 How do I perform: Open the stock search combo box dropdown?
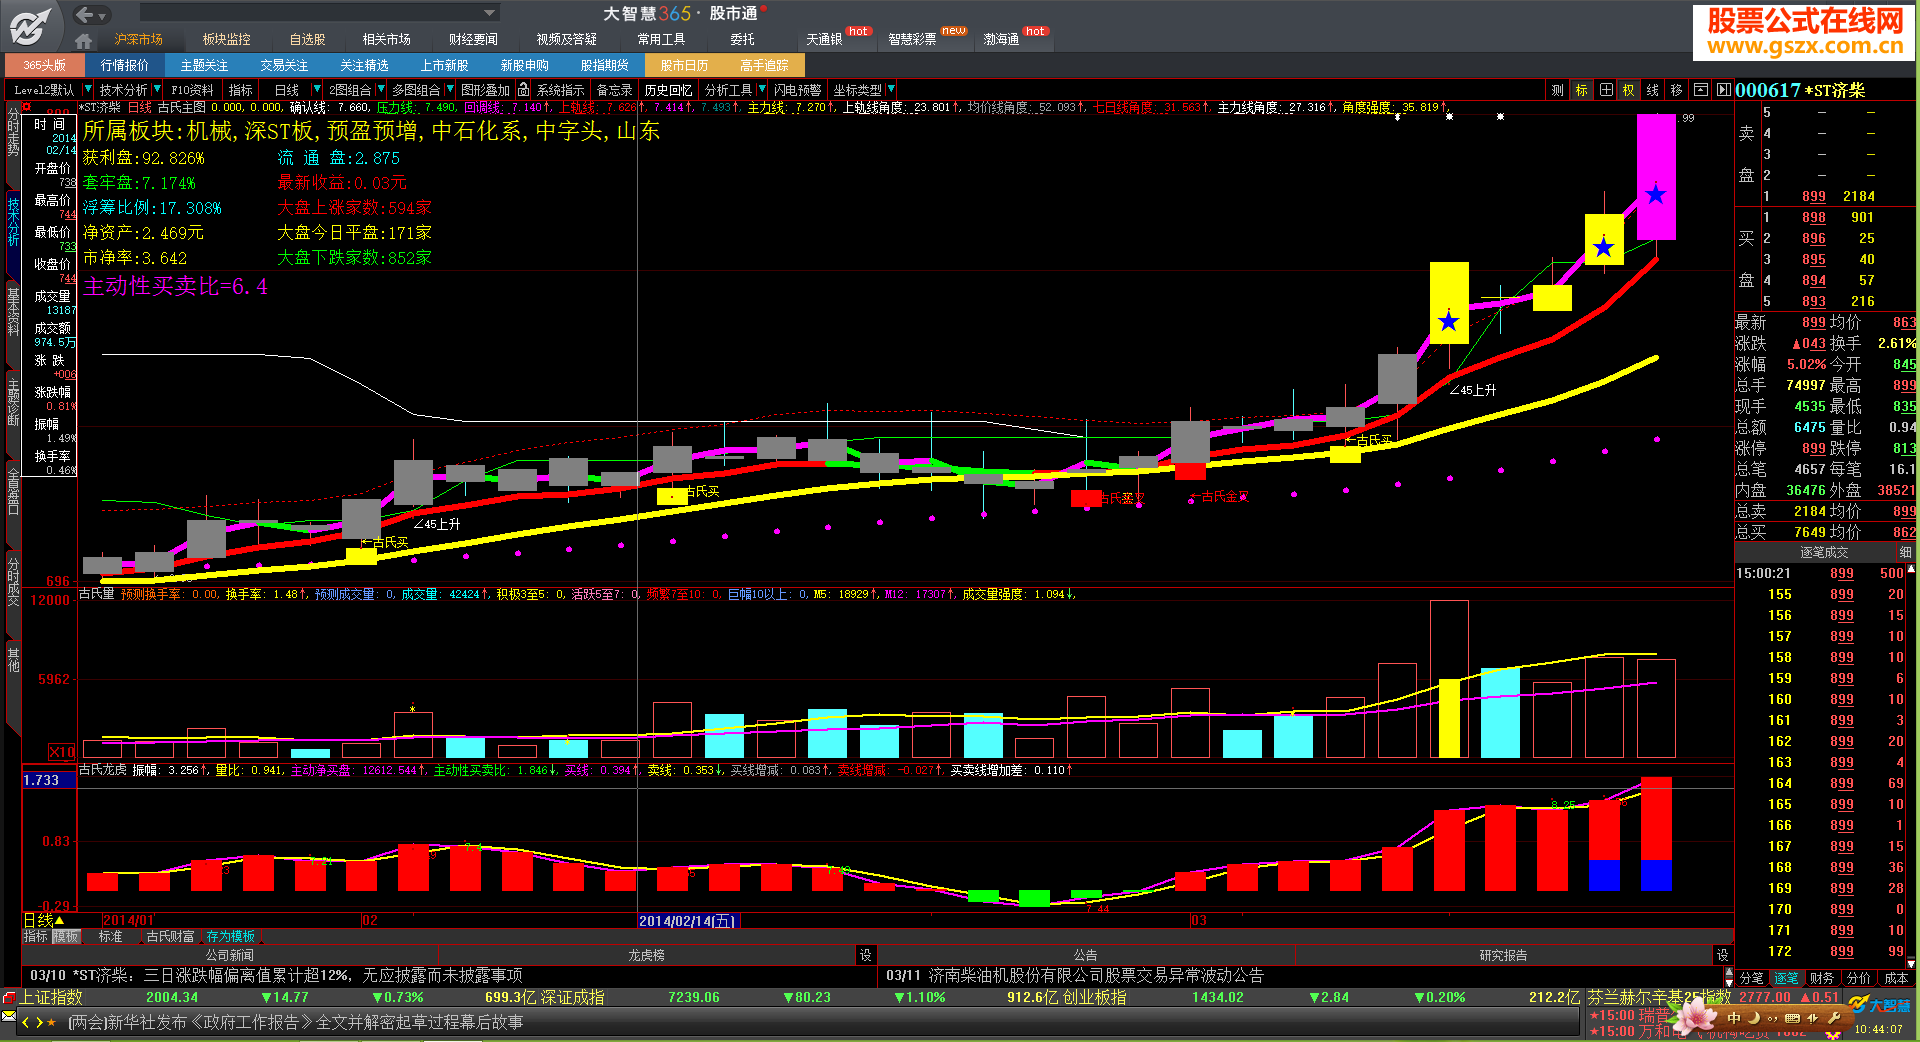[x=489, y=13]
